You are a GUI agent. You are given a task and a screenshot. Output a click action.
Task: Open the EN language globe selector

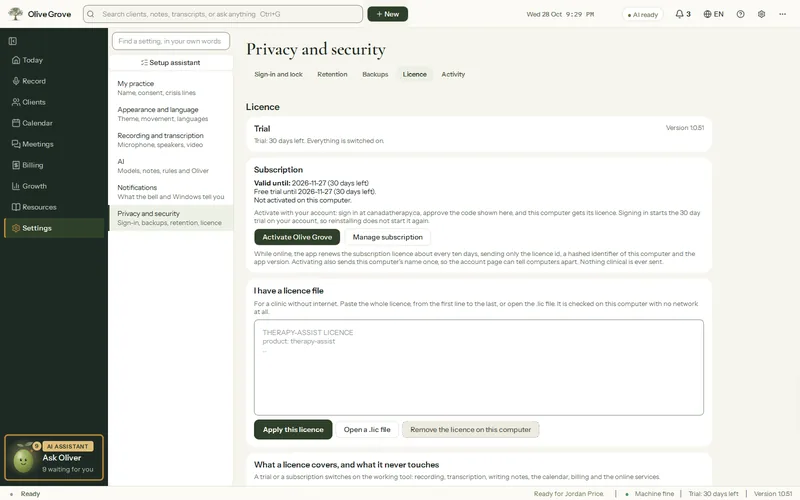[x=713, y=14]
